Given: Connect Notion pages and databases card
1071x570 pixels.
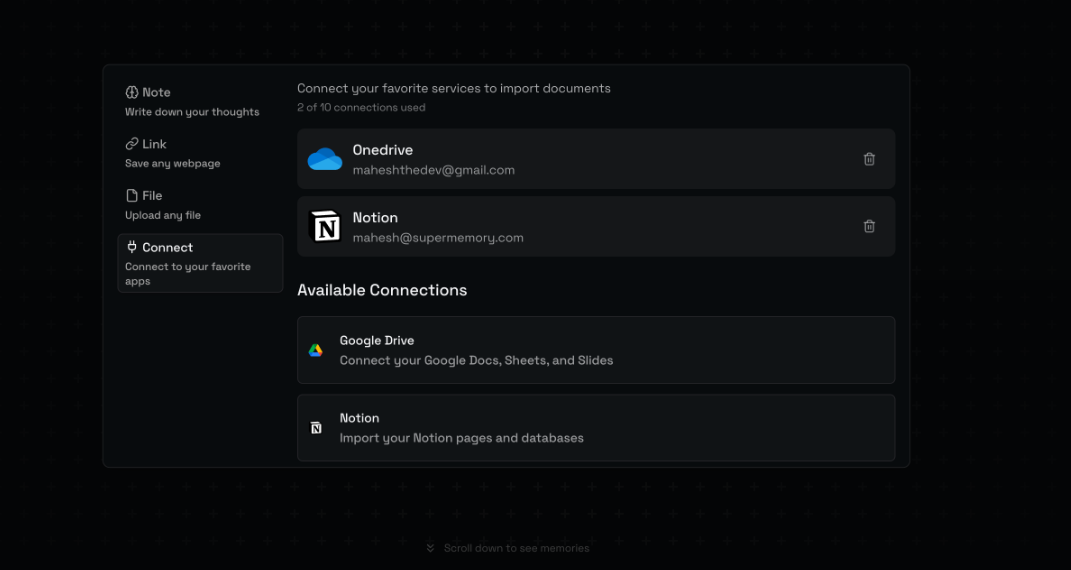Looking at the screenshot, I should 596,428.
